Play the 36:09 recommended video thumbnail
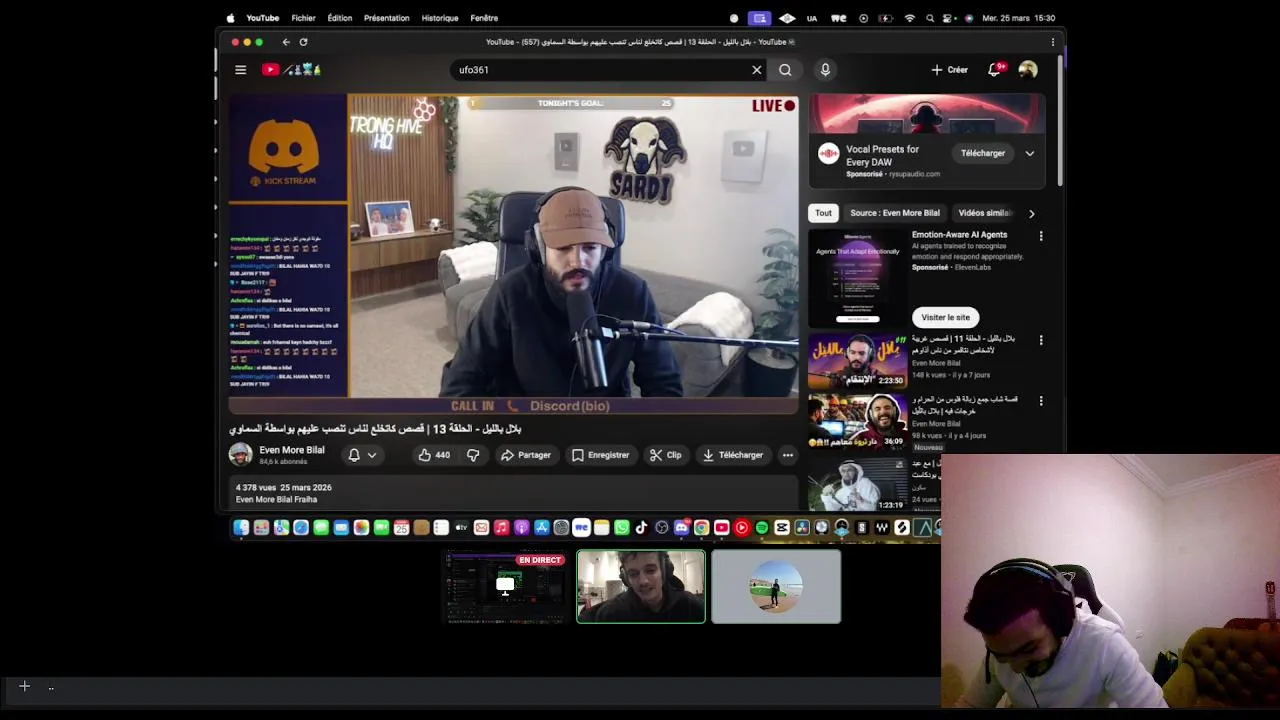This screenshot has width=1280, height=720. pos(857,421)
